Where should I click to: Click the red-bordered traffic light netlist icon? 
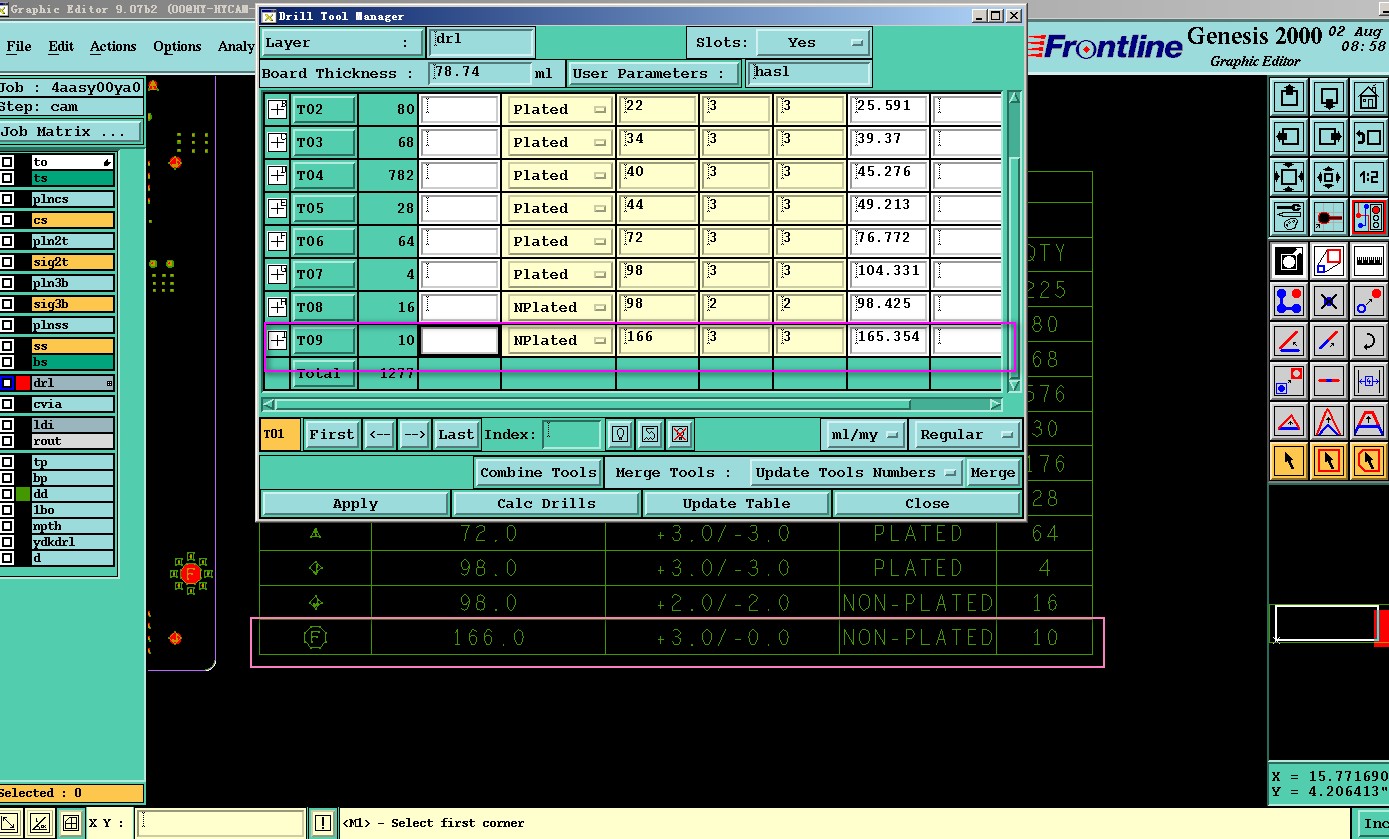[x=1368, y=216]
